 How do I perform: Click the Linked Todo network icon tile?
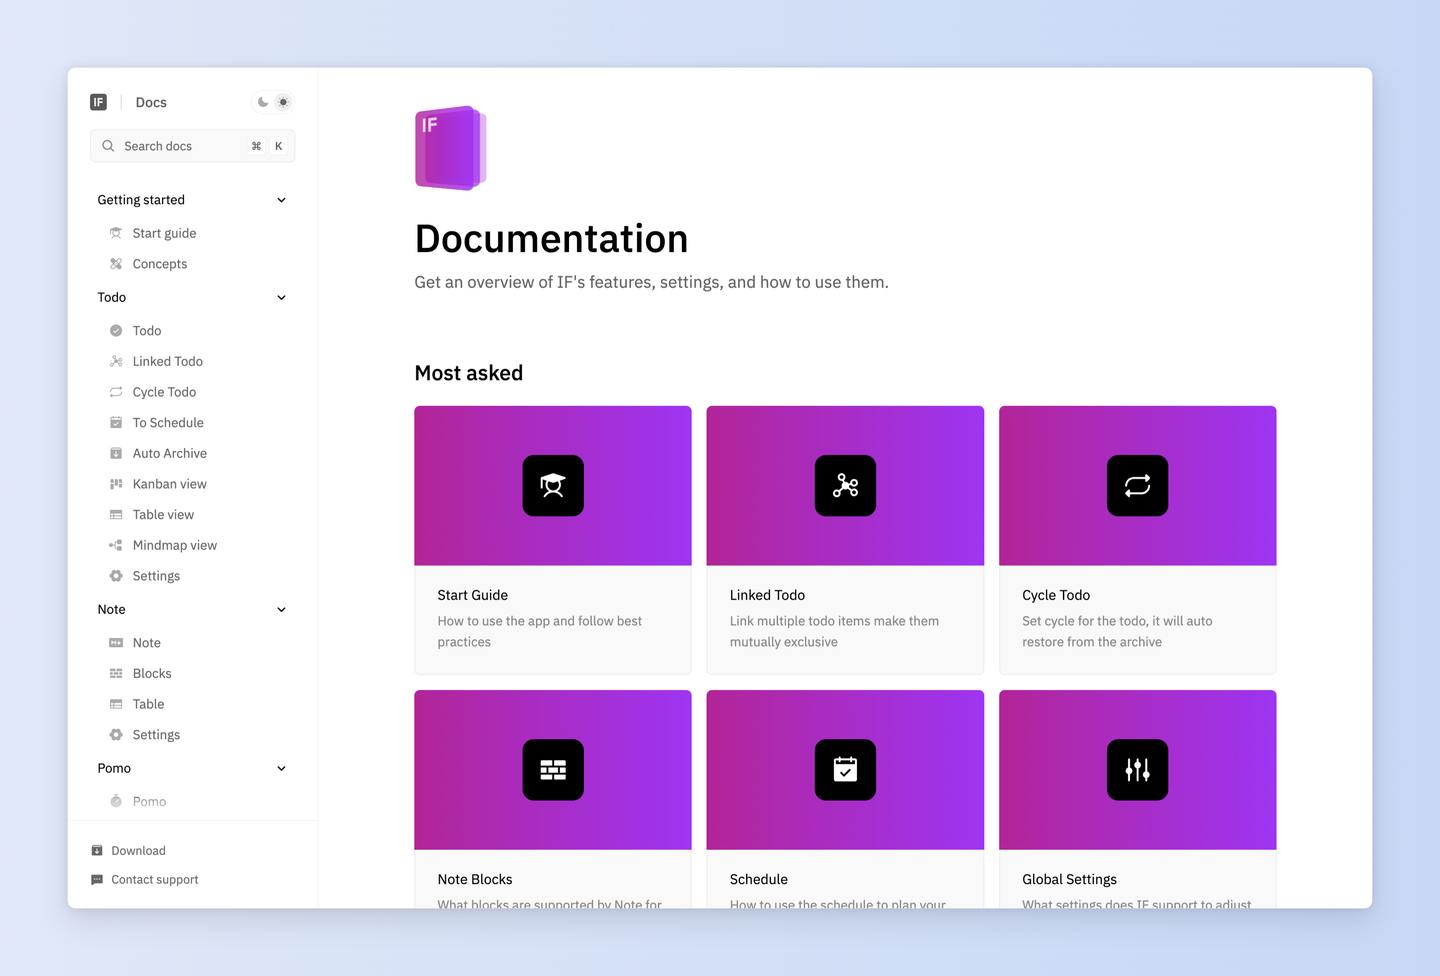(x=845, y=486)
